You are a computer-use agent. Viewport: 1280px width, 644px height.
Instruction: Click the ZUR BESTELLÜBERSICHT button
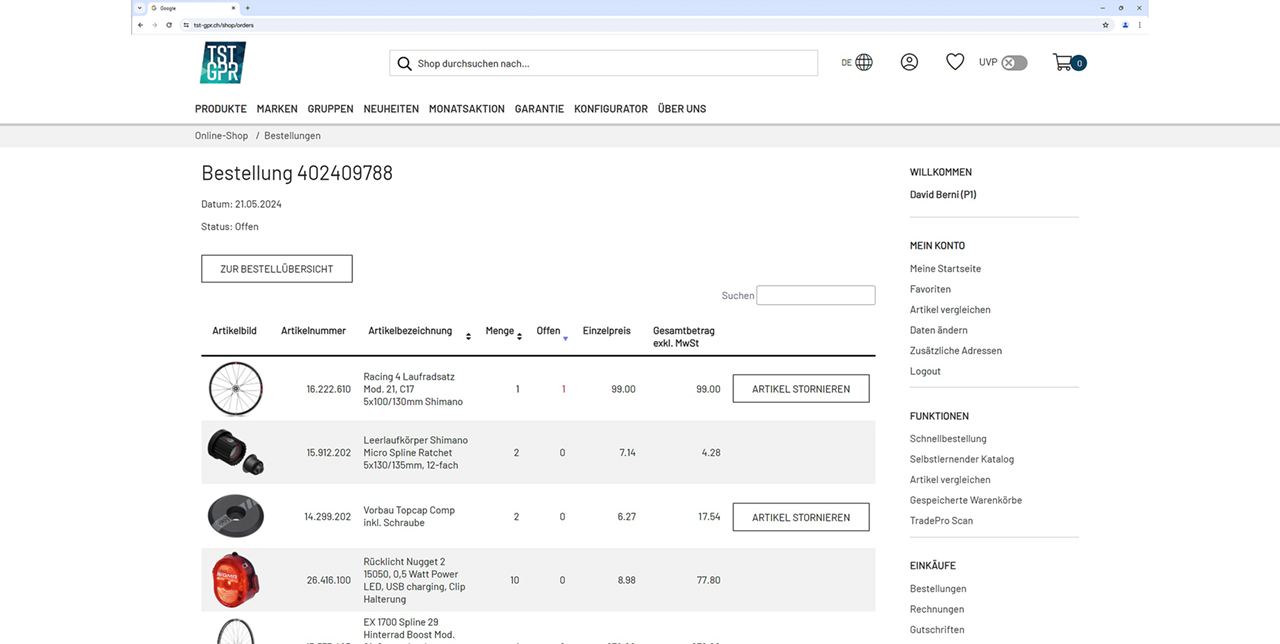tap(277, 269)
